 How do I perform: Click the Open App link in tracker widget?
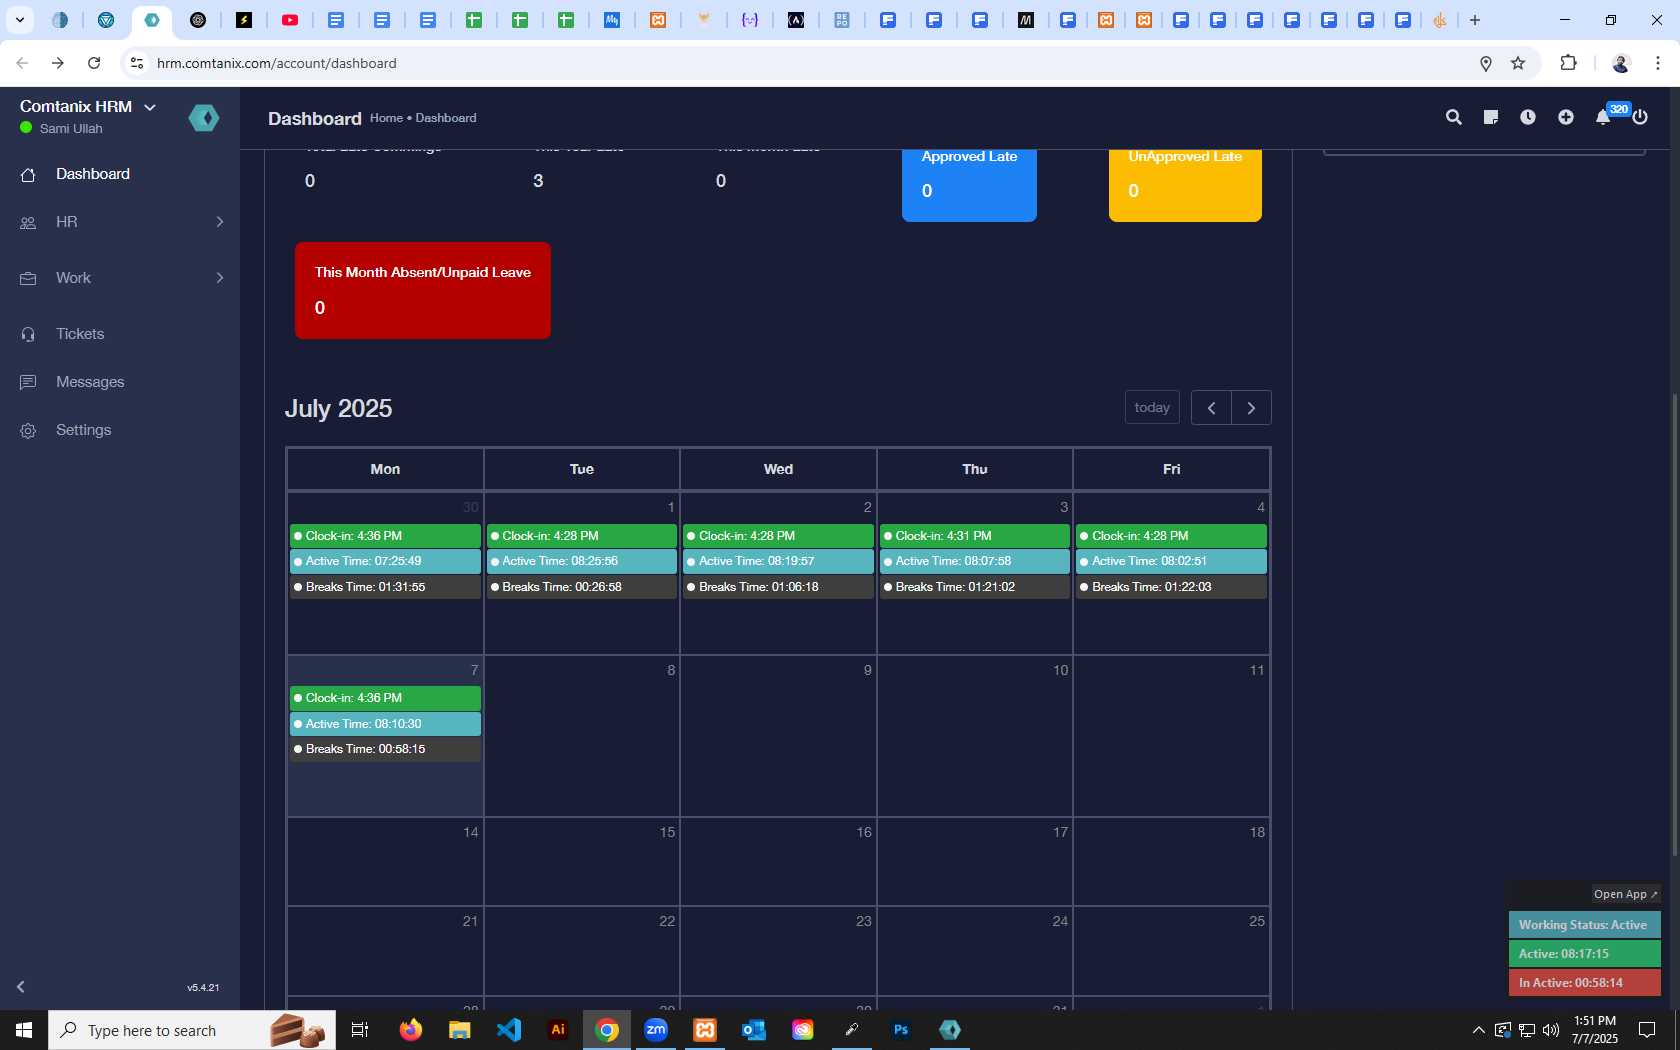tap(1626, 894)
